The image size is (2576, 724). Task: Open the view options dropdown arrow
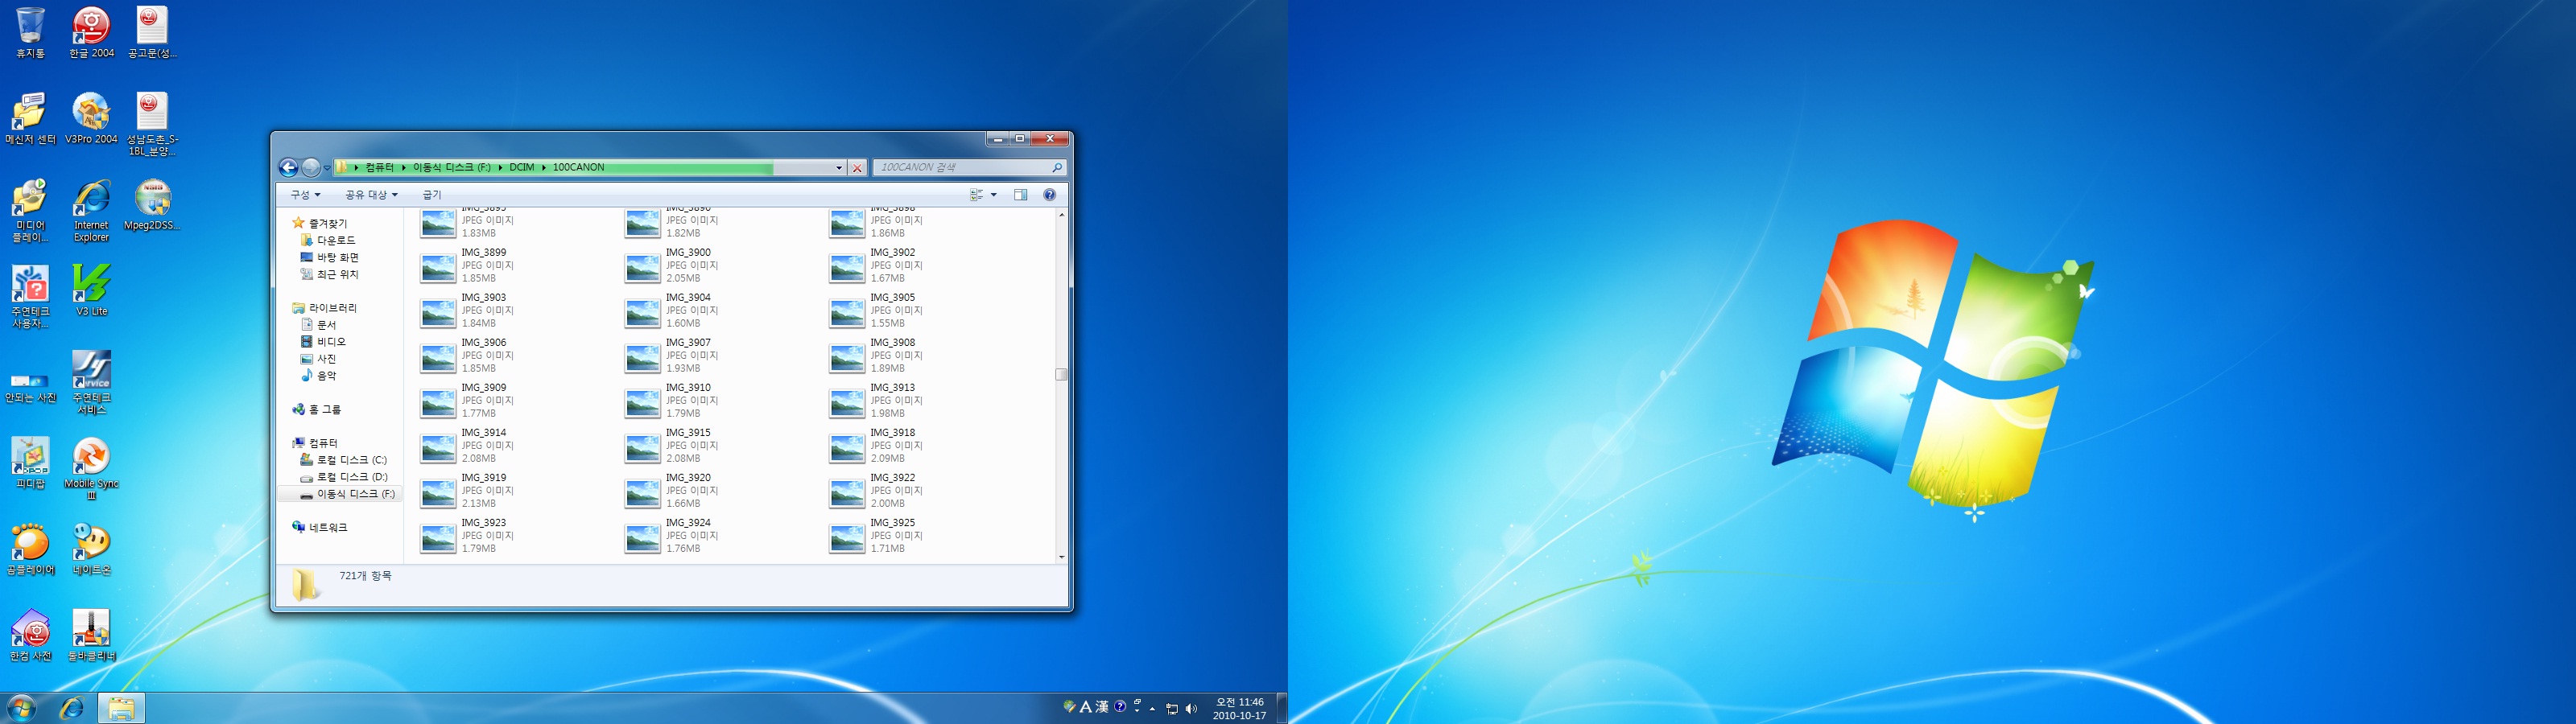coord(993,195)
